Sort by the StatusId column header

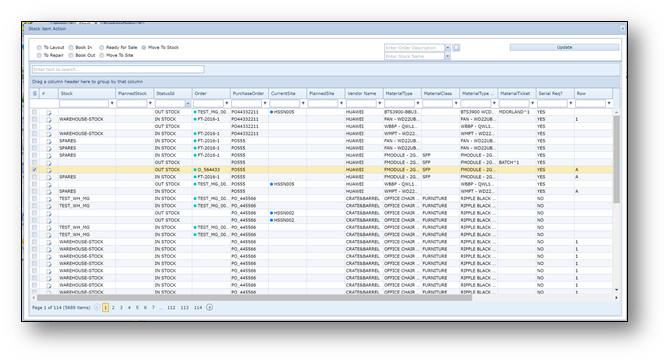point(173,94)
